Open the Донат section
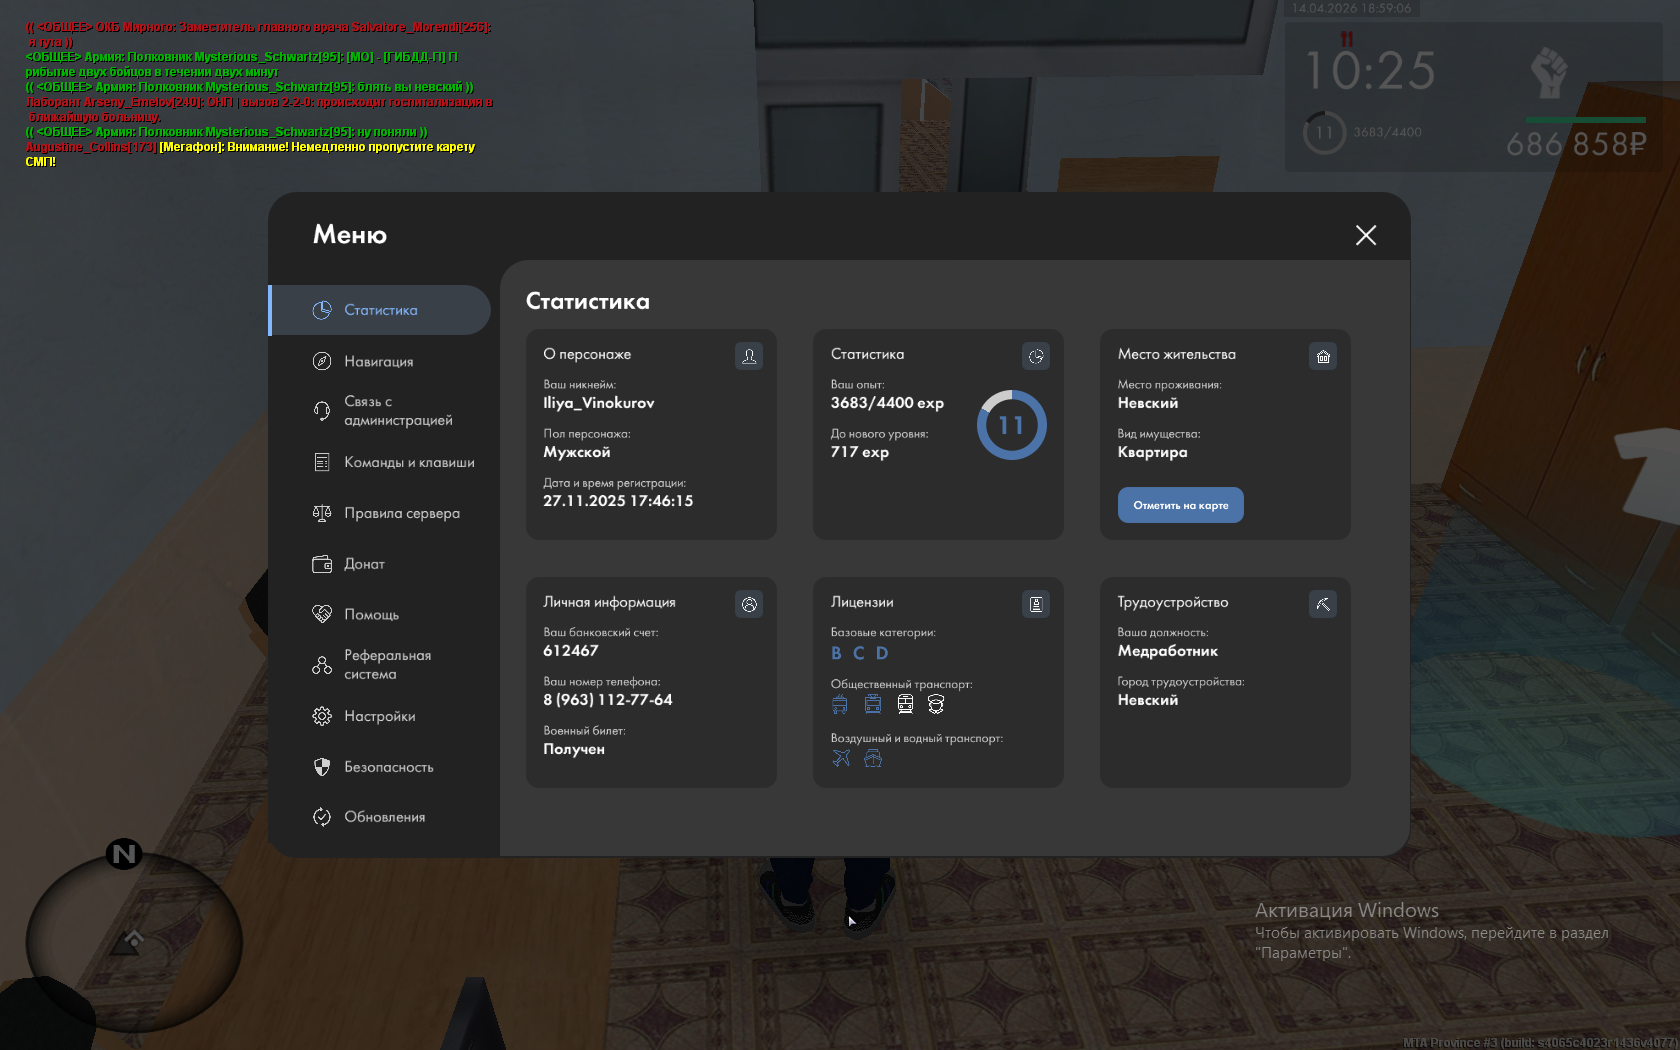Viewport: 1680px width, 1050px height. pos(364,564)
